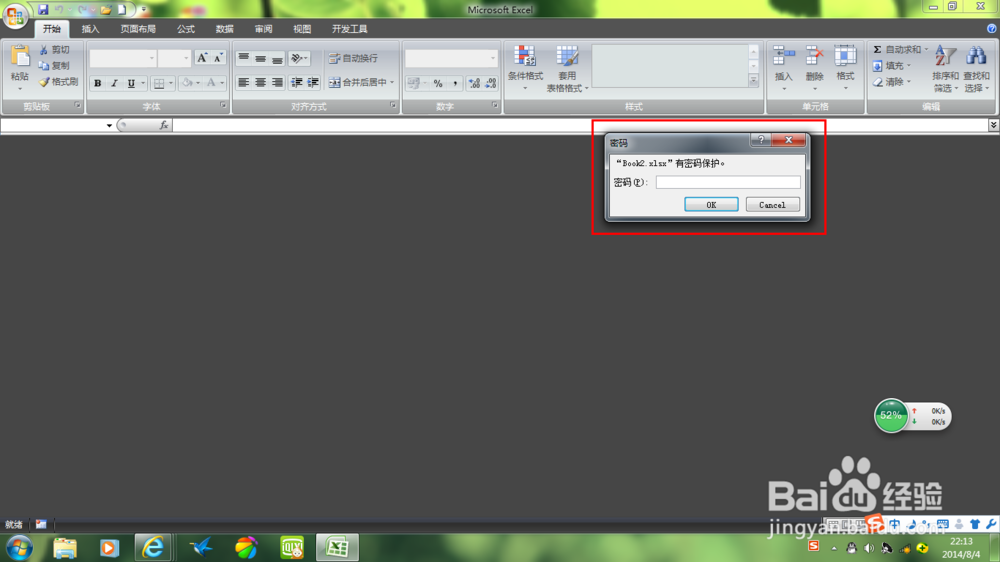This screenshot has width=1000, height=562.
Task: Click the Open folder quick access icon
Action: [x=106, y=10]
